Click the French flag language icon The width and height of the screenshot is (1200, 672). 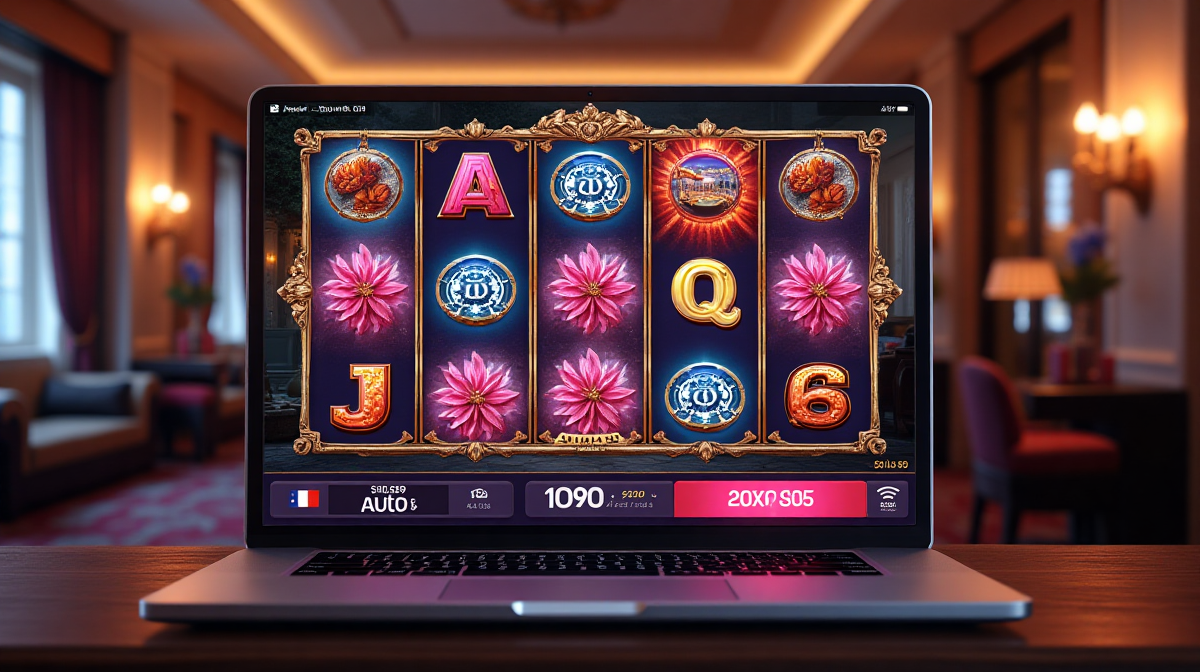tap(304, 499)
